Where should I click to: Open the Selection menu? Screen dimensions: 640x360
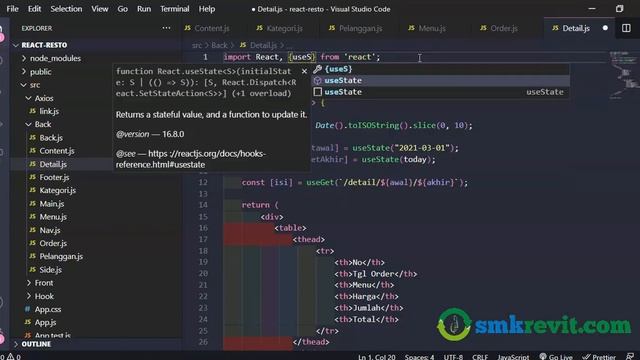[x=66, y=9]
